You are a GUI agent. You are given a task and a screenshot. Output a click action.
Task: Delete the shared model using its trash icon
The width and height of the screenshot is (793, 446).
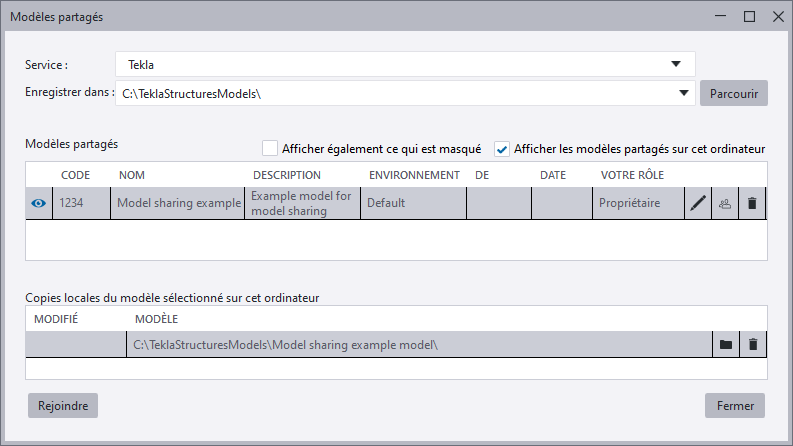752,203
